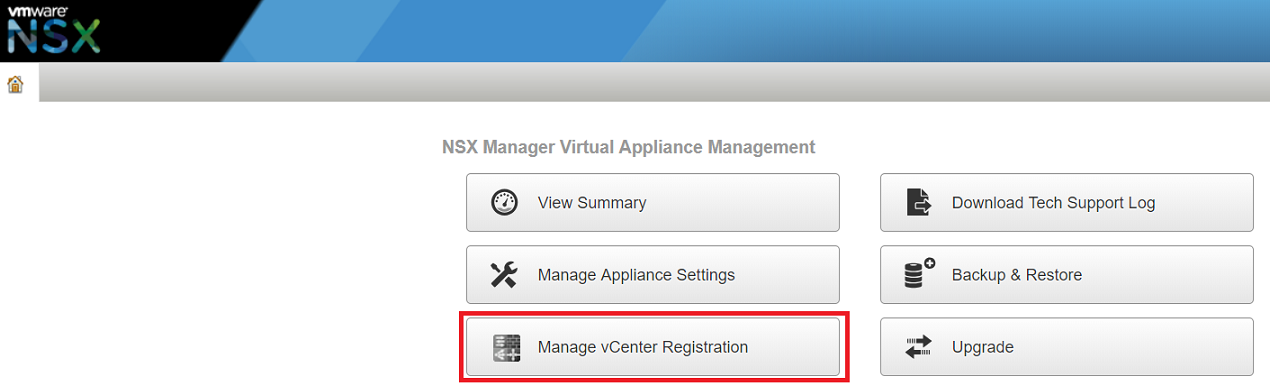Click the wrench and screwdriver settings icon
1270x386 pixels.
505,275
